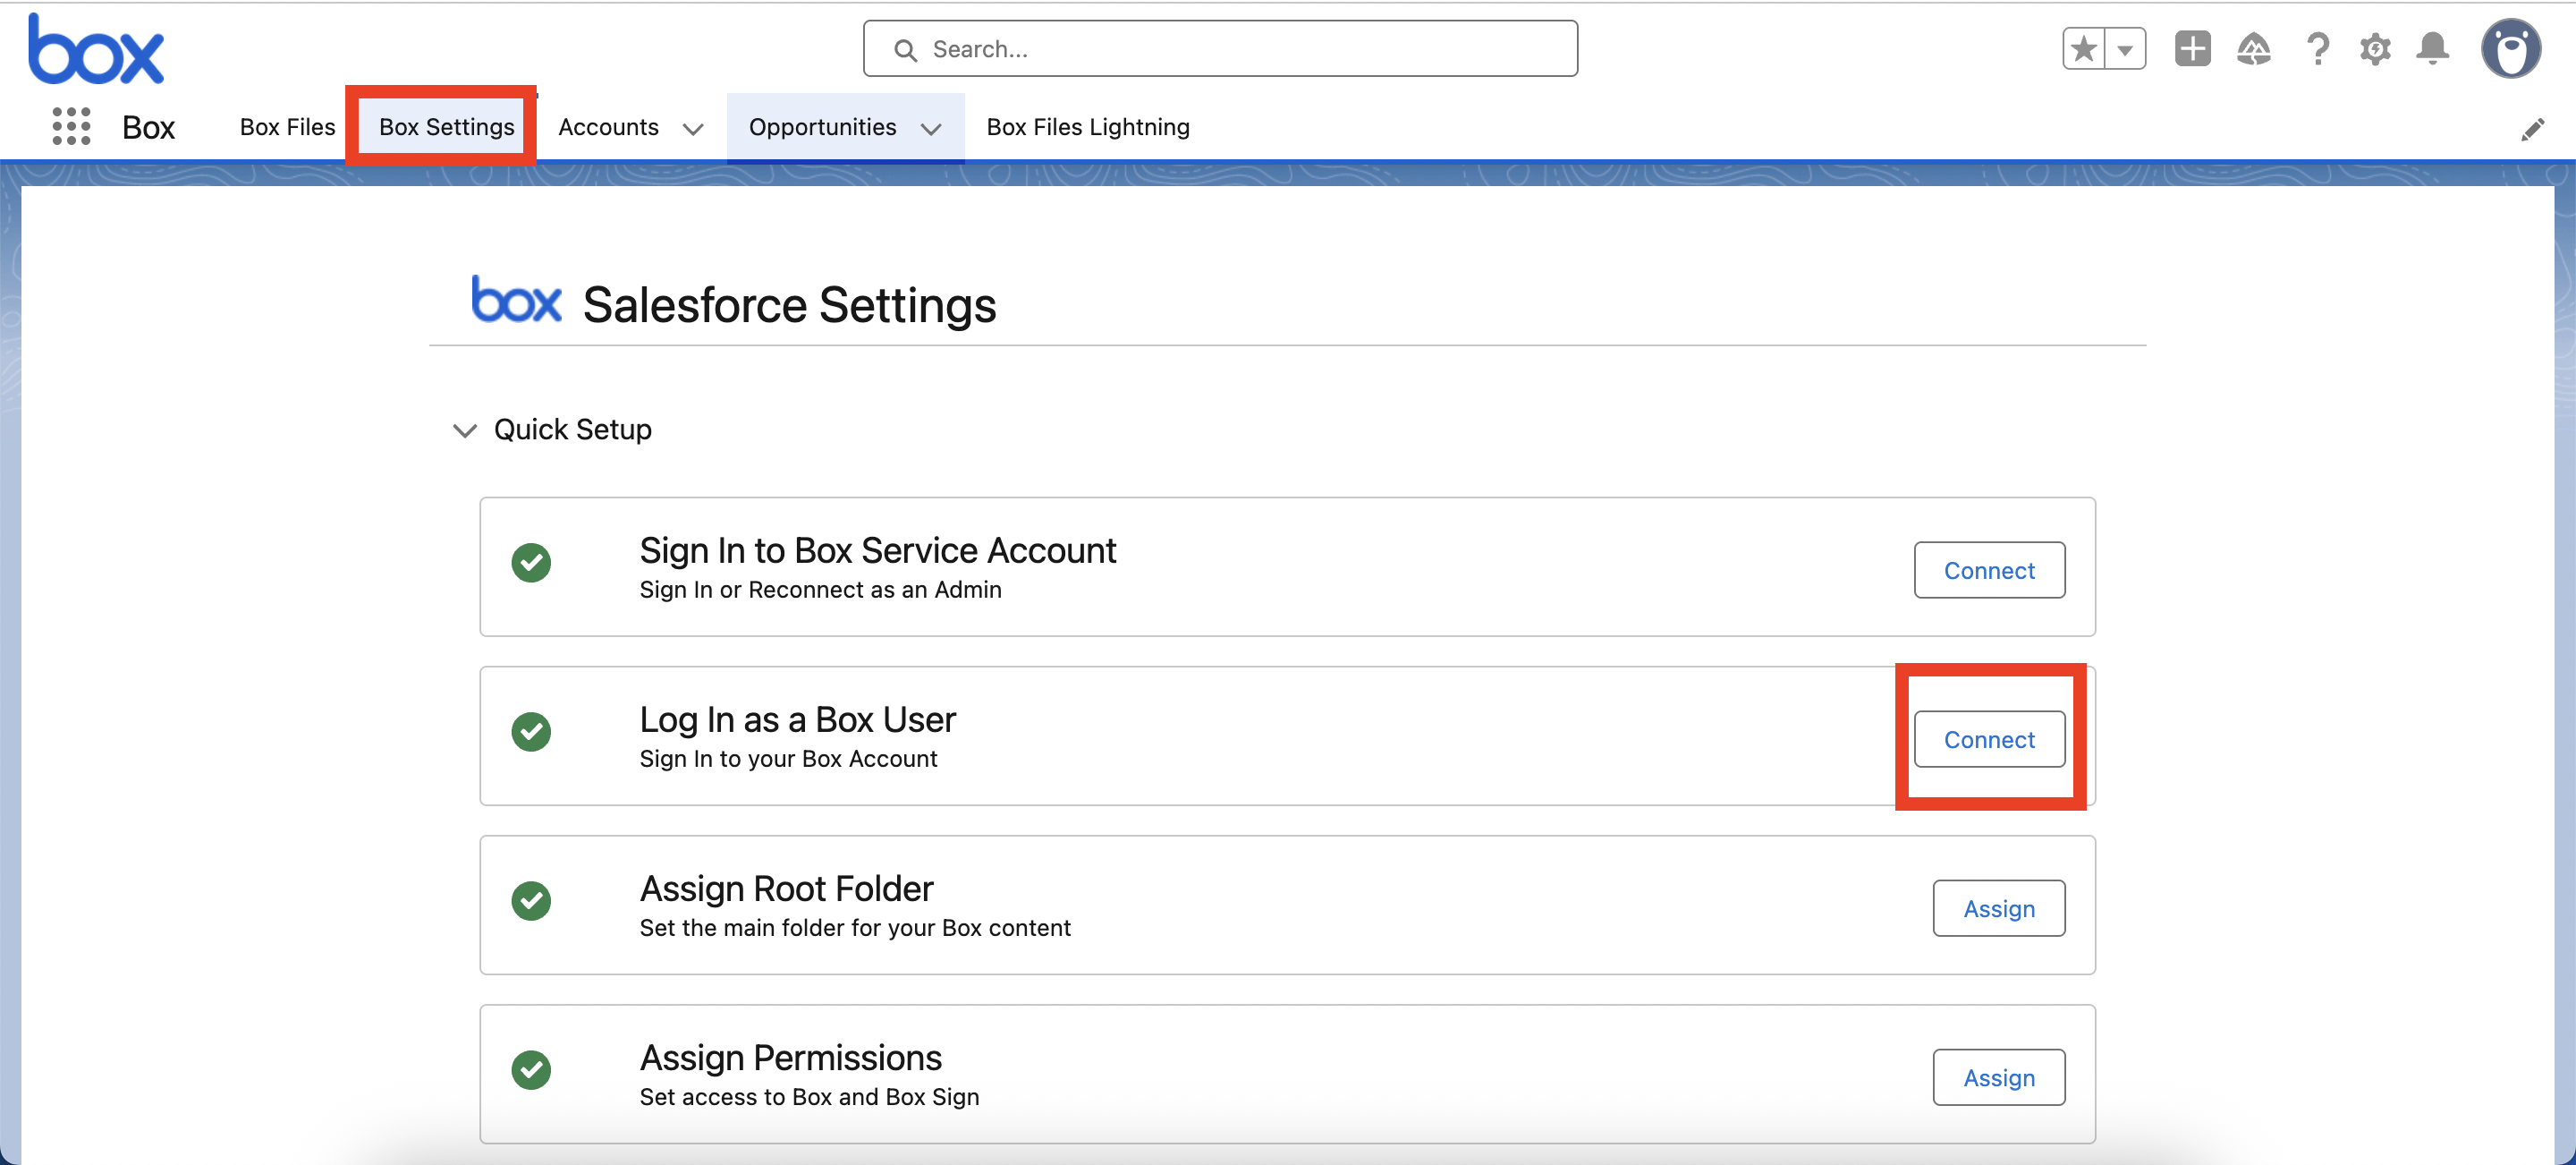Switch to the Box Files tab
This screenshot has height=1165, width=2576.
tap(287, 127)
